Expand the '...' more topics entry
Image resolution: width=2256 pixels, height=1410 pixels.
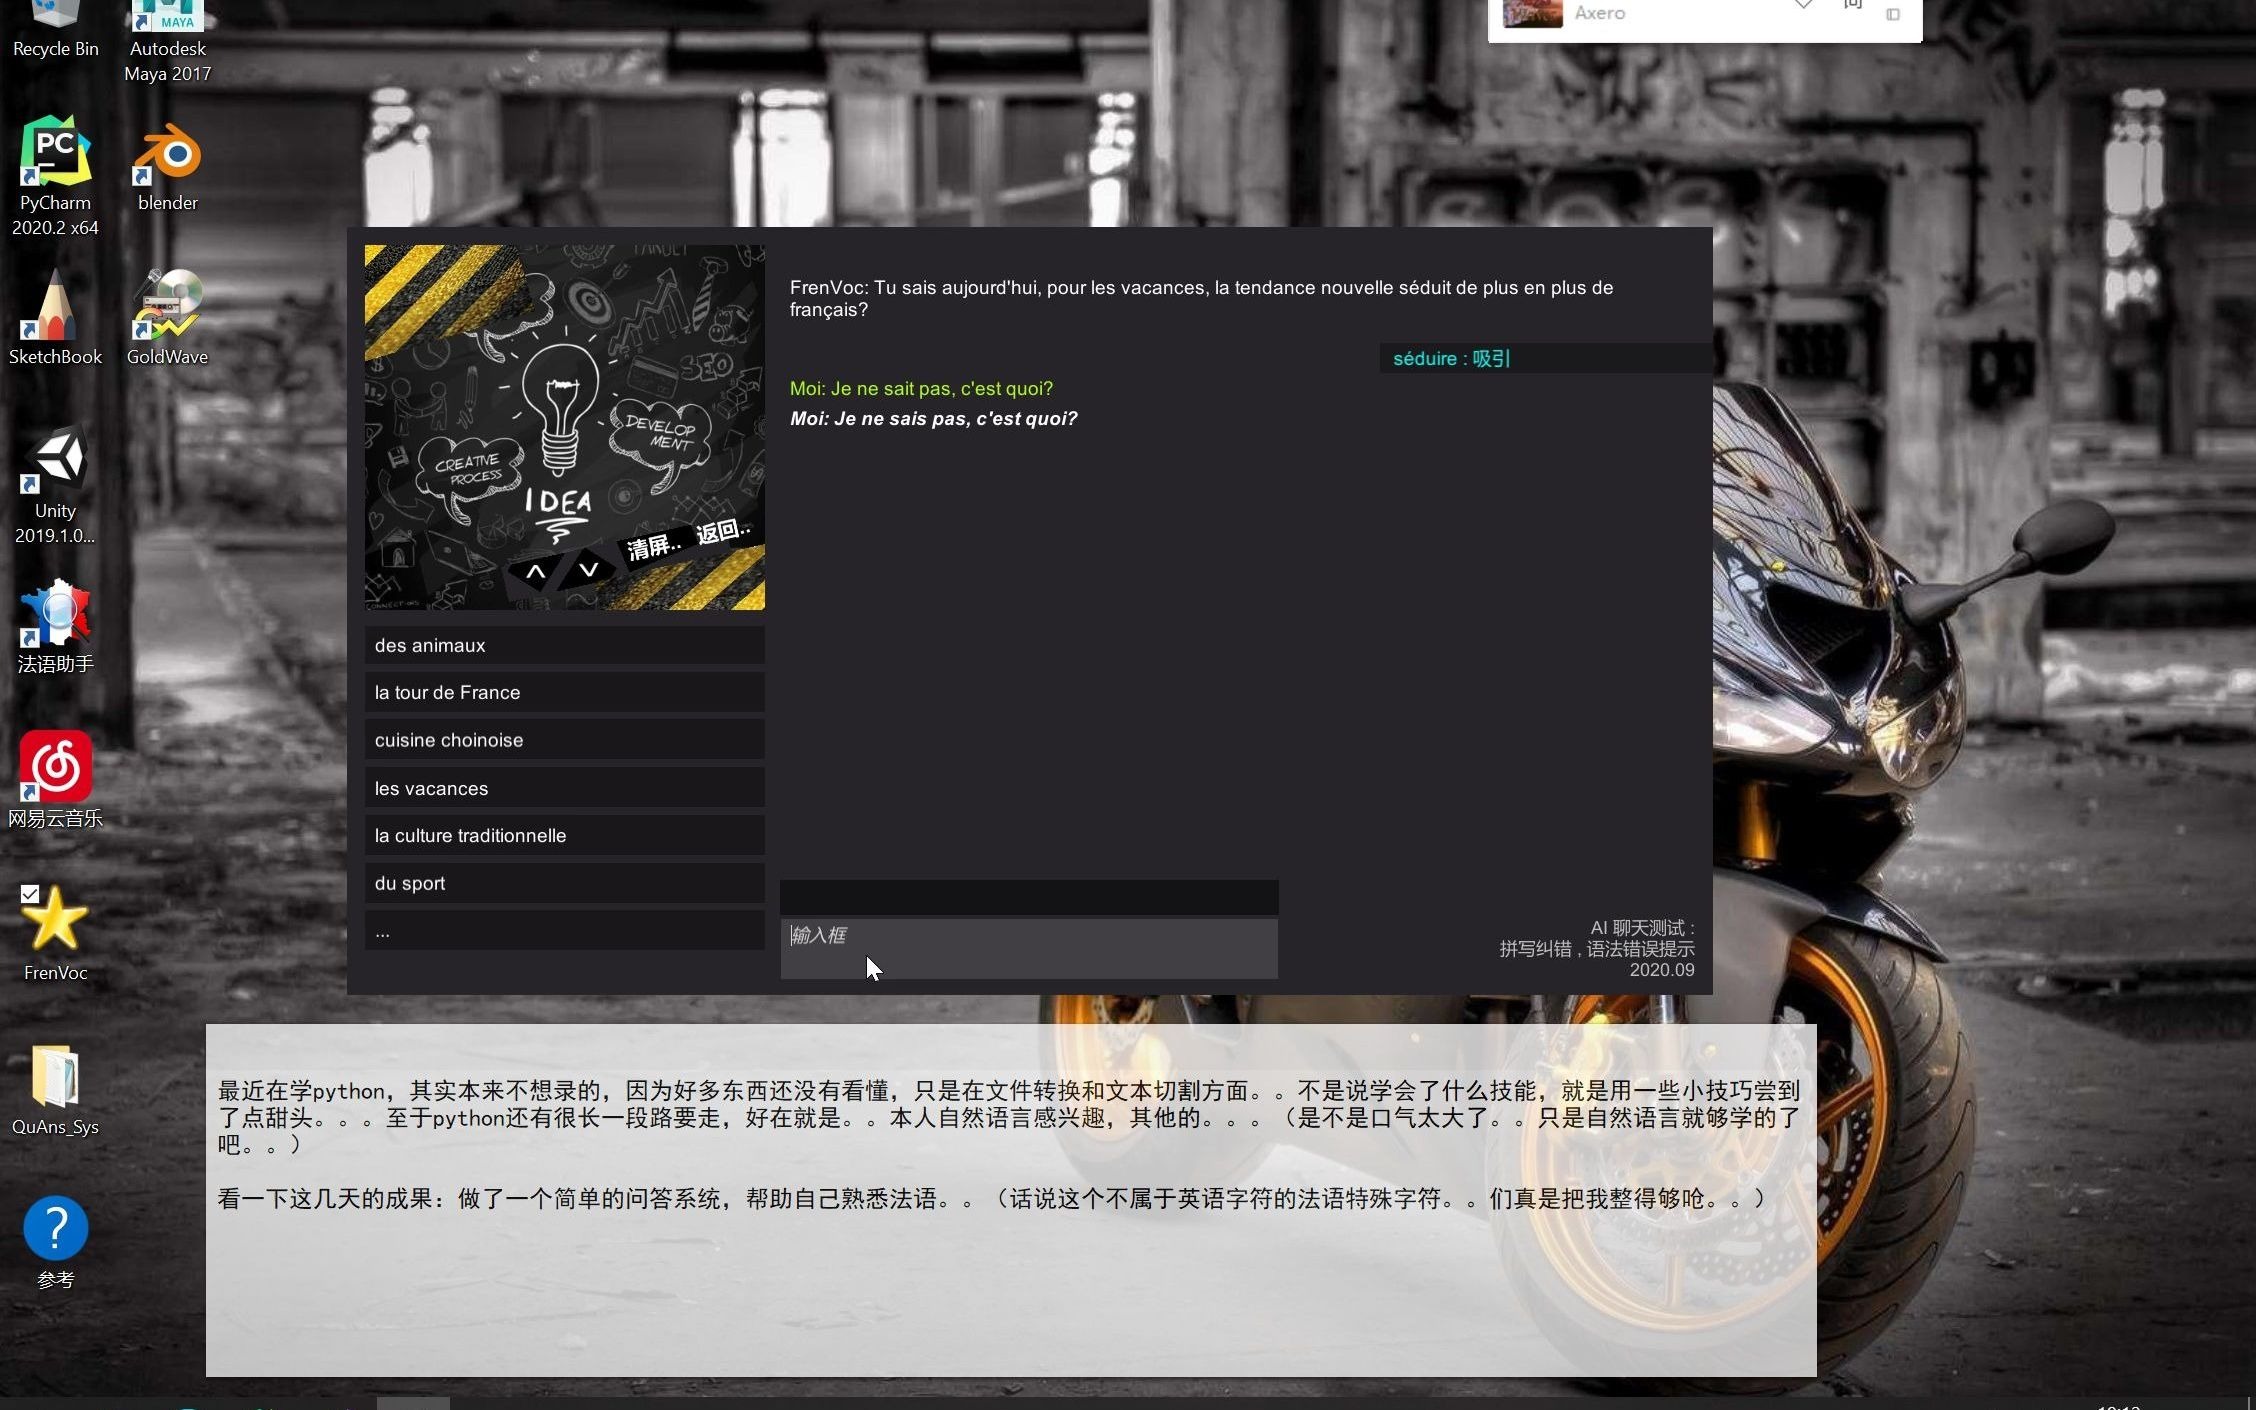pyautogui.click(x=564, y=931)
